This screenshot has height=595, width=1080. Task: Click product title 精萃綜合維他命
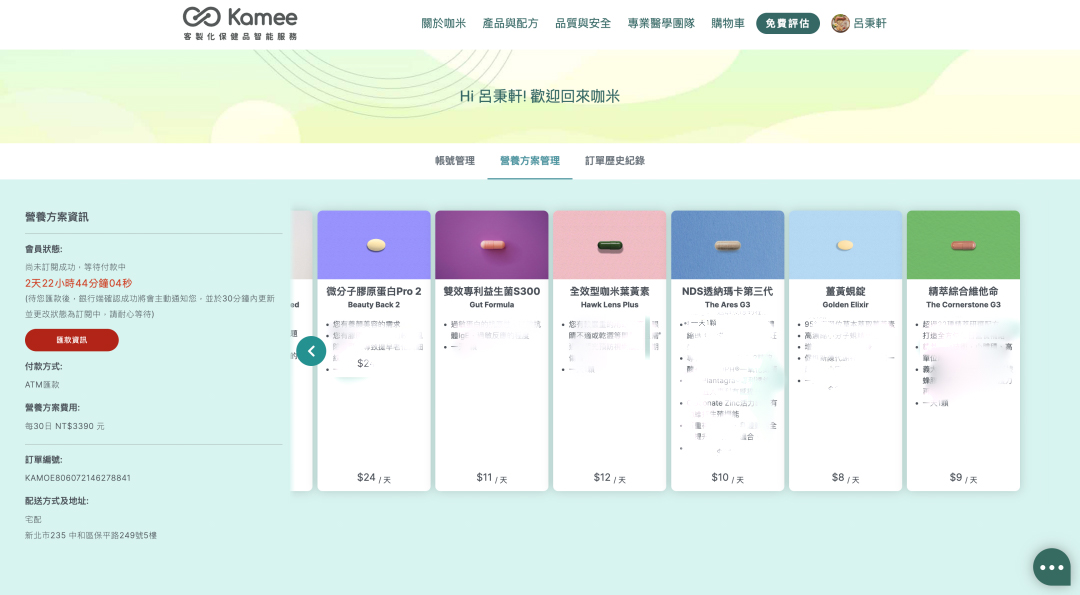963,291
